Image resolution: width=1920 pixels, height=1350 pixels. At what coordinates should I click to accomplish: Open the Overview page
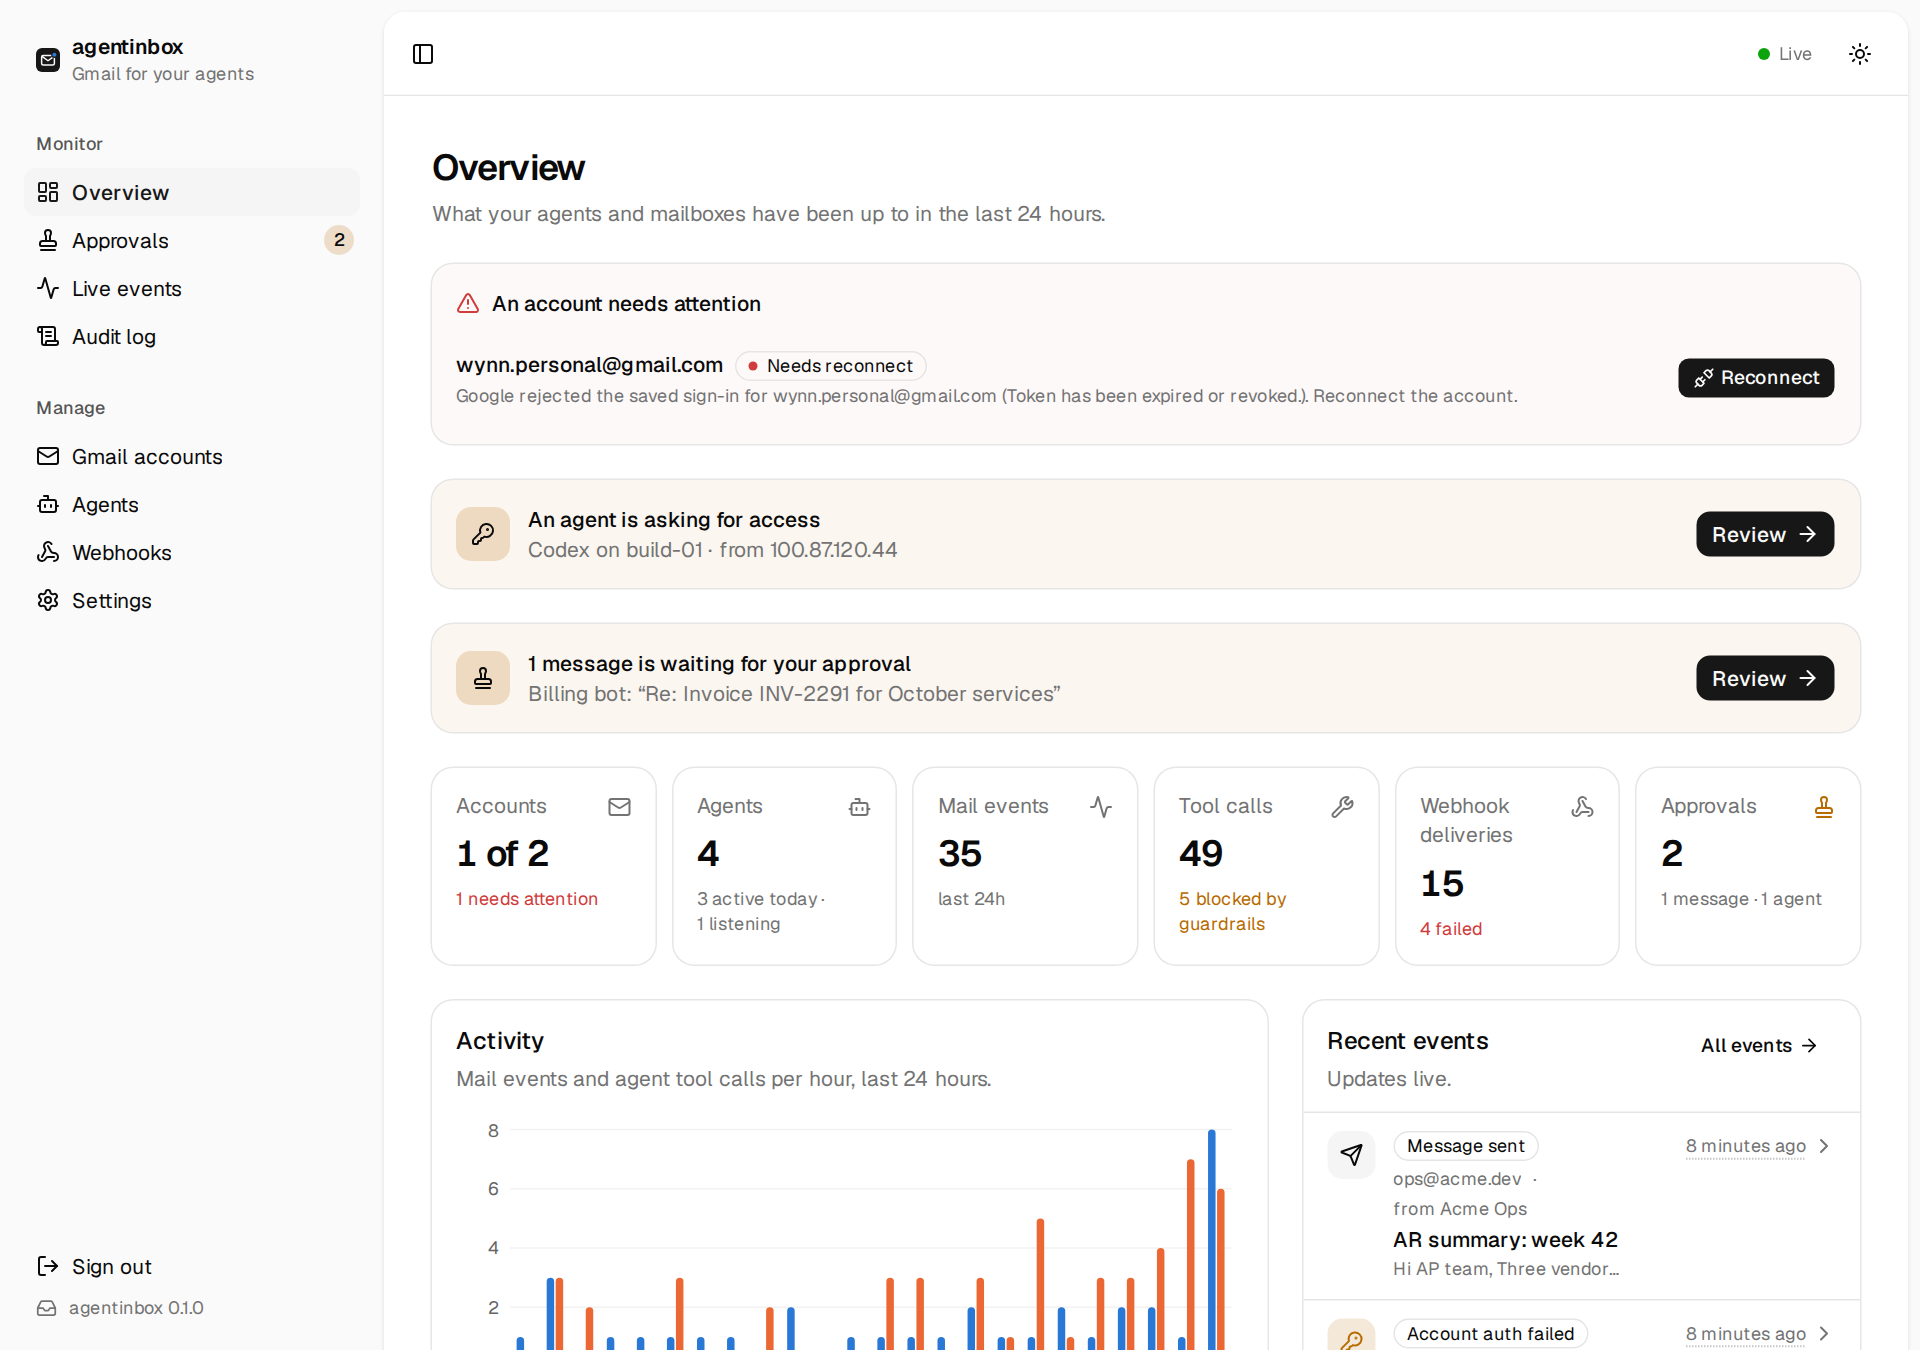coord(191,192)
